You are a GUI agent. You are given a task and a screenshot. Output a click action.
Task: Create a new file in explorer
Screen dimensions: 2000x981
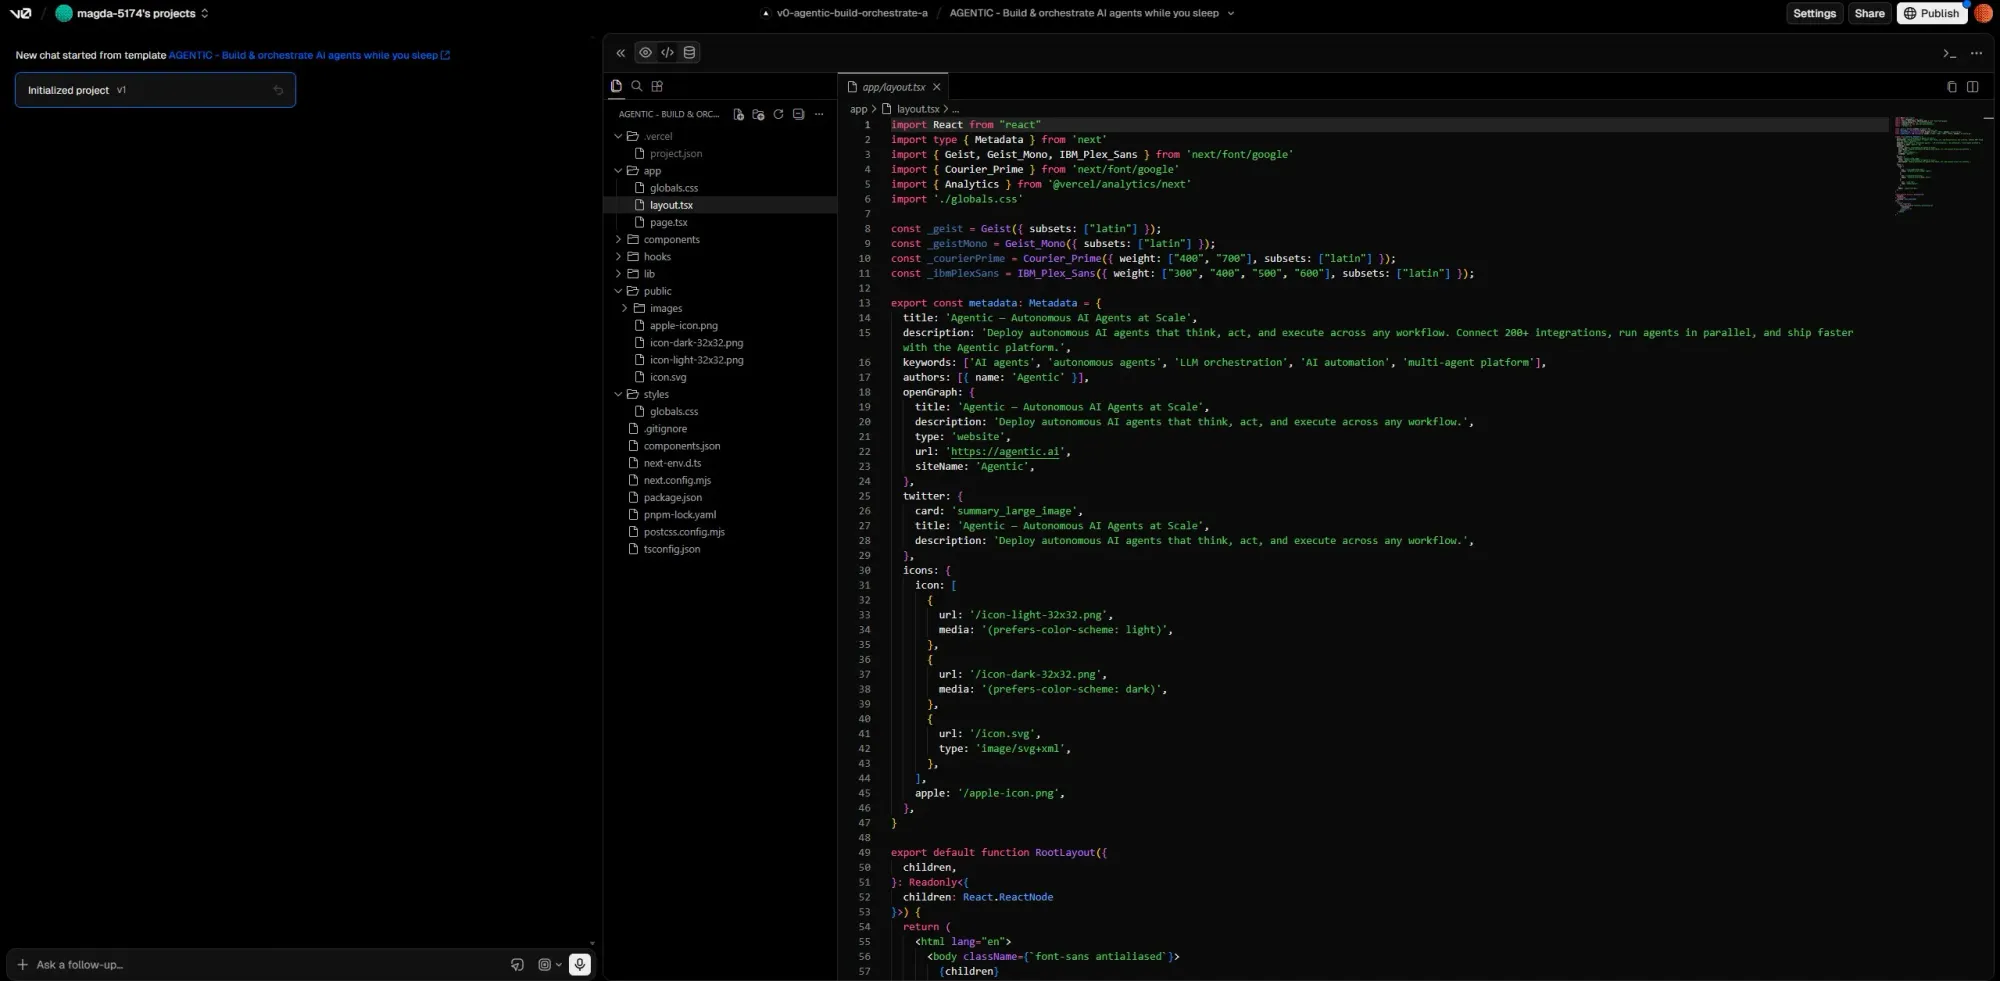738,114
